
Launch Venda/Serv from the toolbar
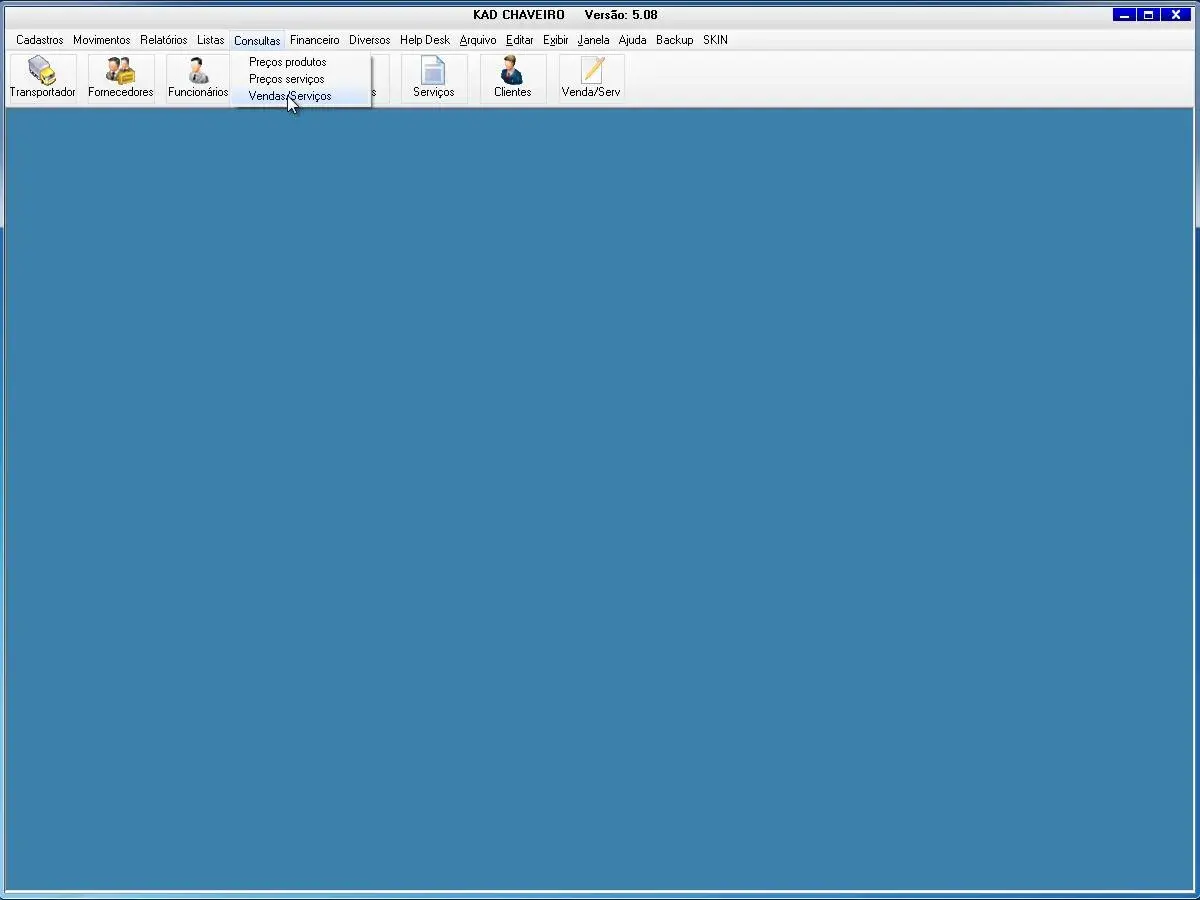pos(591,77)
